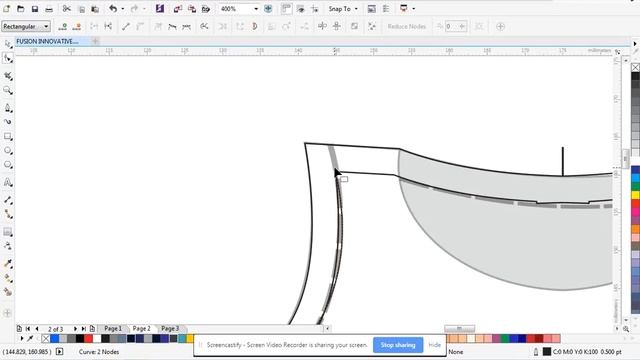The width and height of the screenshot is (640, 360).
Task: Publish to PDF
Action: coord(206,9)
